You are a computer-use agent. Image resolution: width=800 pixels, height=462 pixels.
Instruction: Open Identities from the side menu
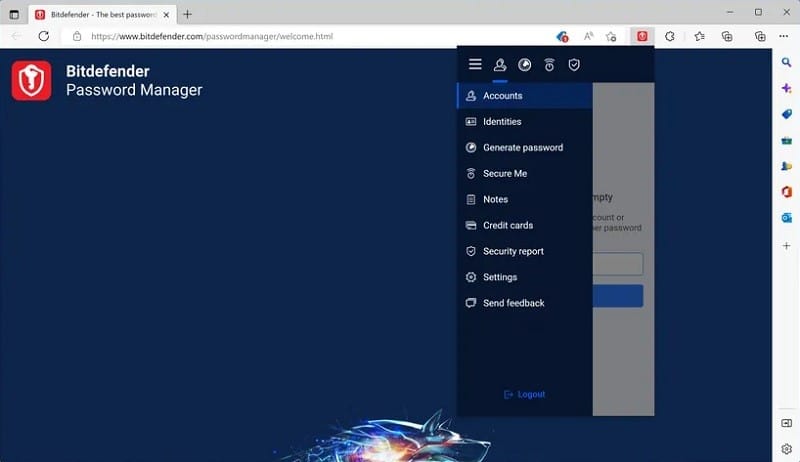coord(525,122)
